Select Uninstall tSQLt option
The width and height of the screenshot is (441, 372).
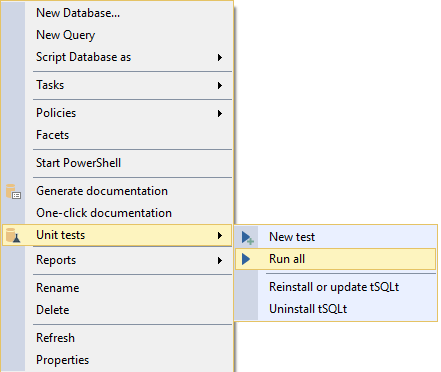336,309
